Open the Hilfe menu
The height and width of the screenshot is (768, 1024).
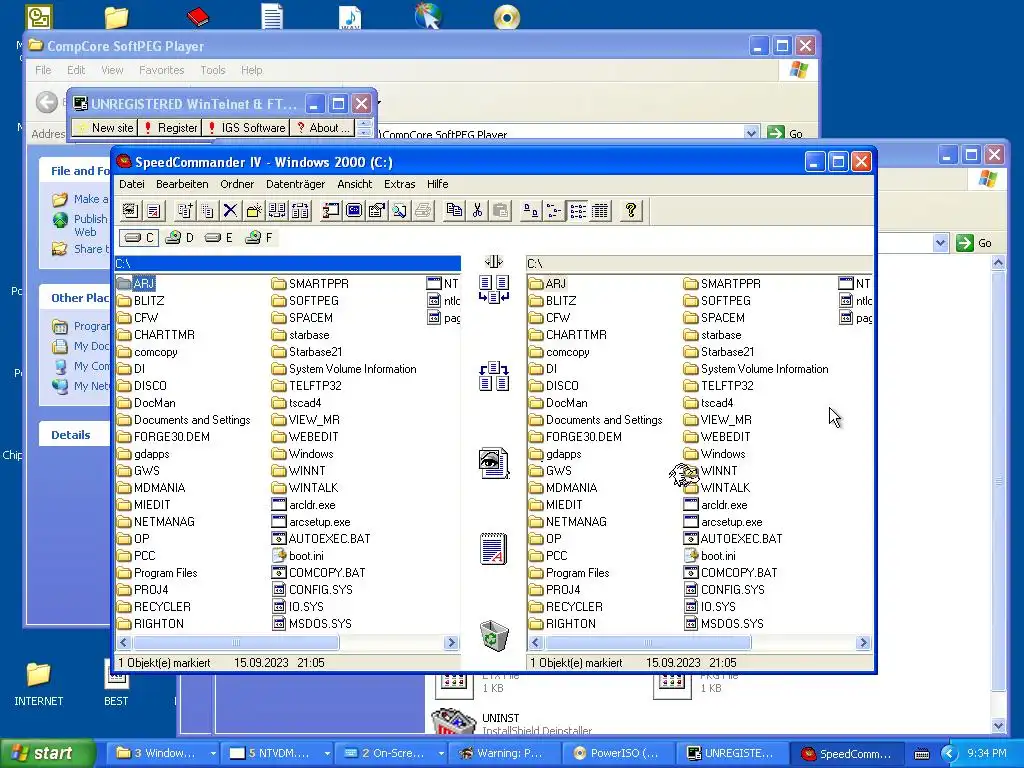point(438,184)
